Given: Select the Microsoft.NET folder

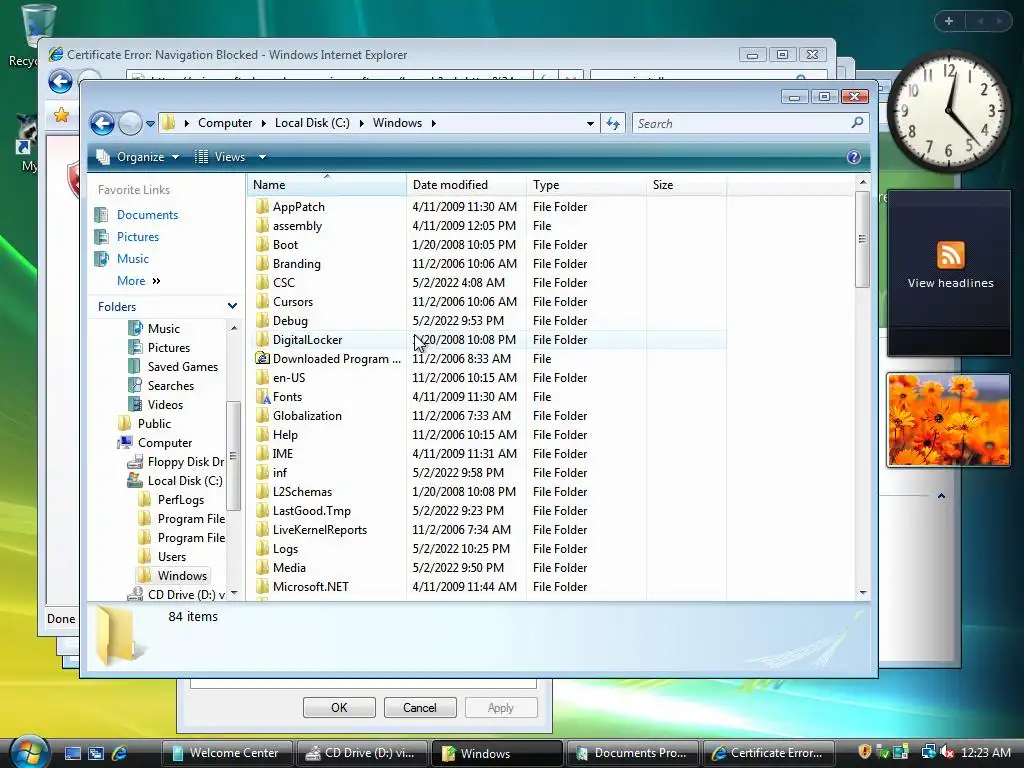Looking at the screenshot, I should point(310,586).
